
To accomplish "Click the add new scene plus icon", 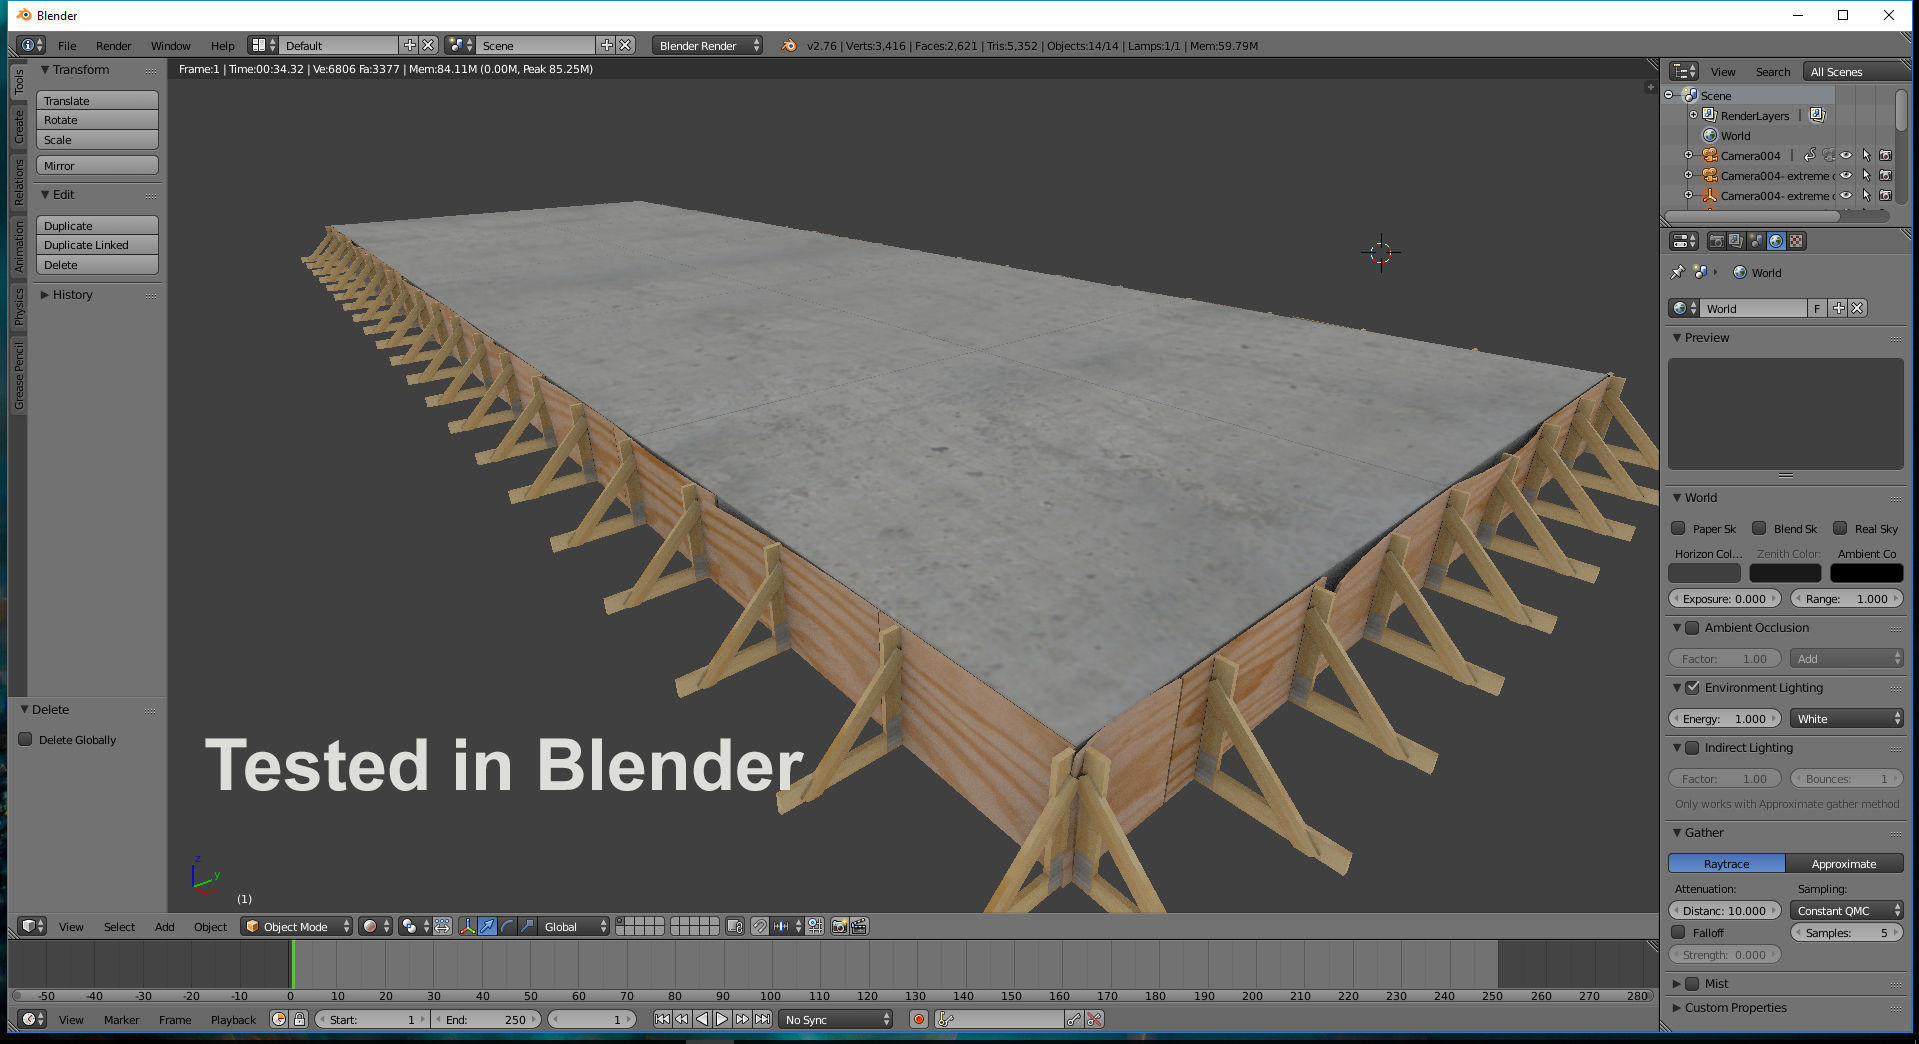I will 606,45.
